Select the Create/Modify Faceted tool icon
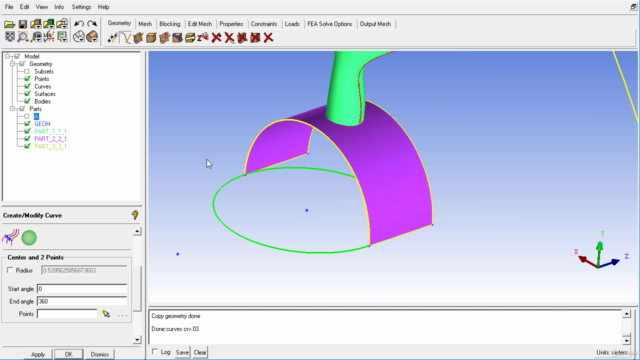Screen dimensions: 640x360 (164, 38)
